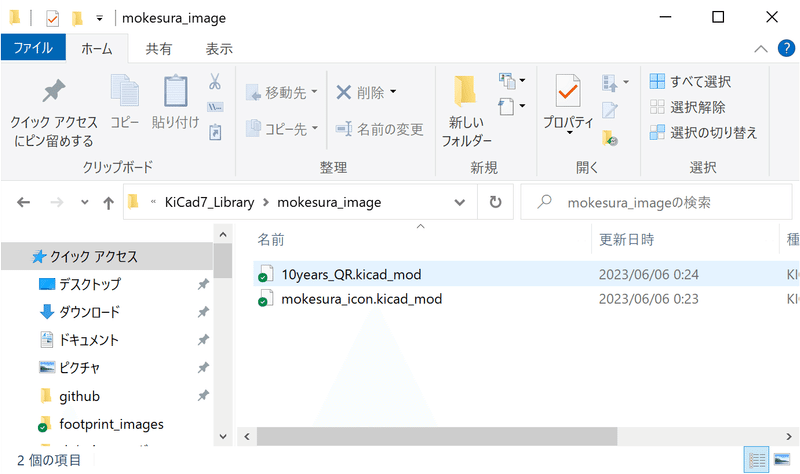The width and height of the screenshot is (800, 474).
Task: Click the pin icon beside github
Action: click(203, 395)
